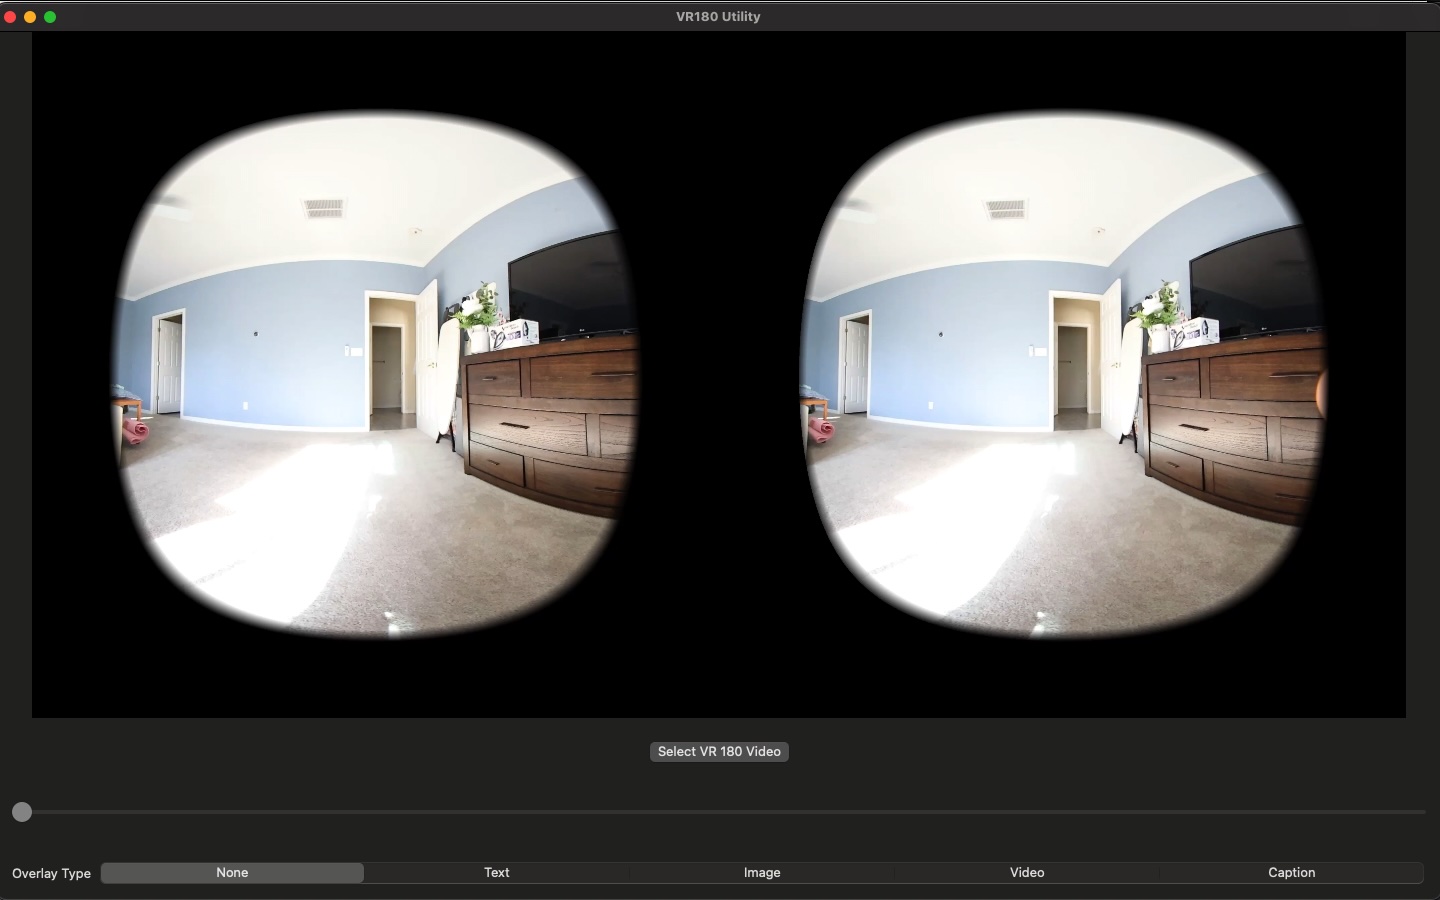The height and width of the screenshot is (900, 1440).
Task: Enter fullscreen with the green zoom button
Action: click(51, 16)
